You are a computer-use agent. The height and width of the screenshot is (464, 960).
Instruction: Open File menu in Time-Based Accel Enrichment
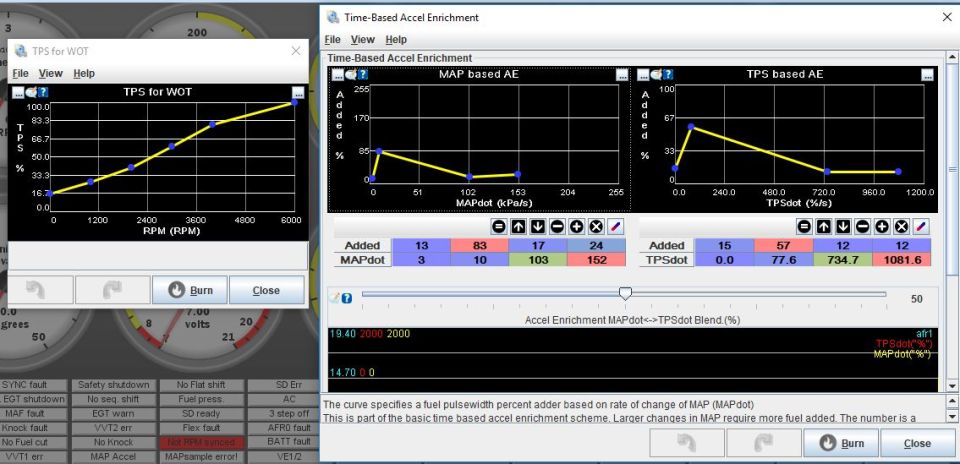332,39
